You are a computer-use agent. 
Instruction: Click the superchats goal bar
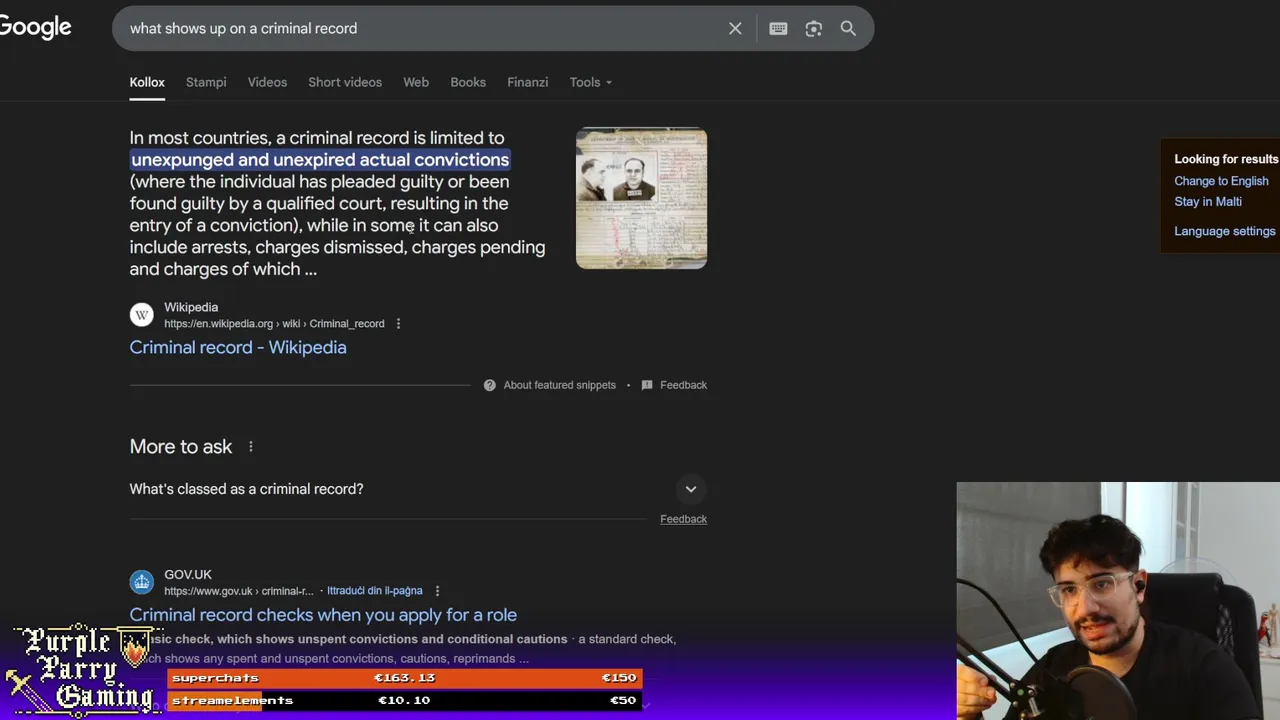pyautogui.click(x=404, y=678)
